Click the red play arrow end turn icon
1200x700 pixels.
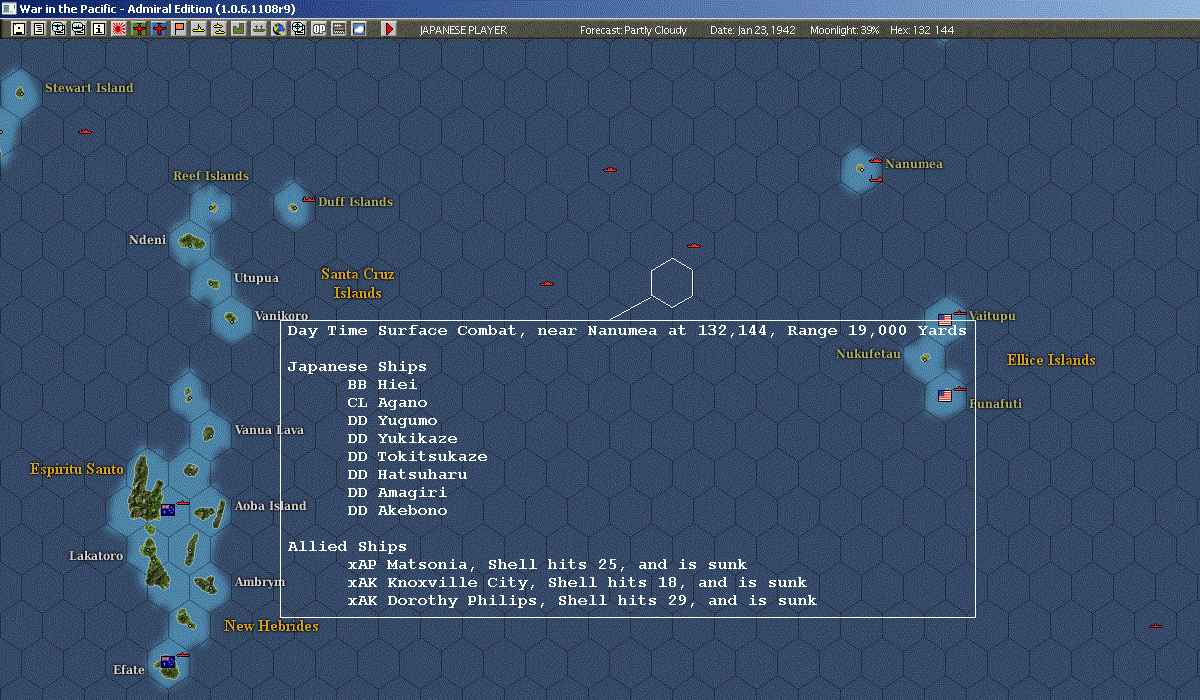click(389, 29)
